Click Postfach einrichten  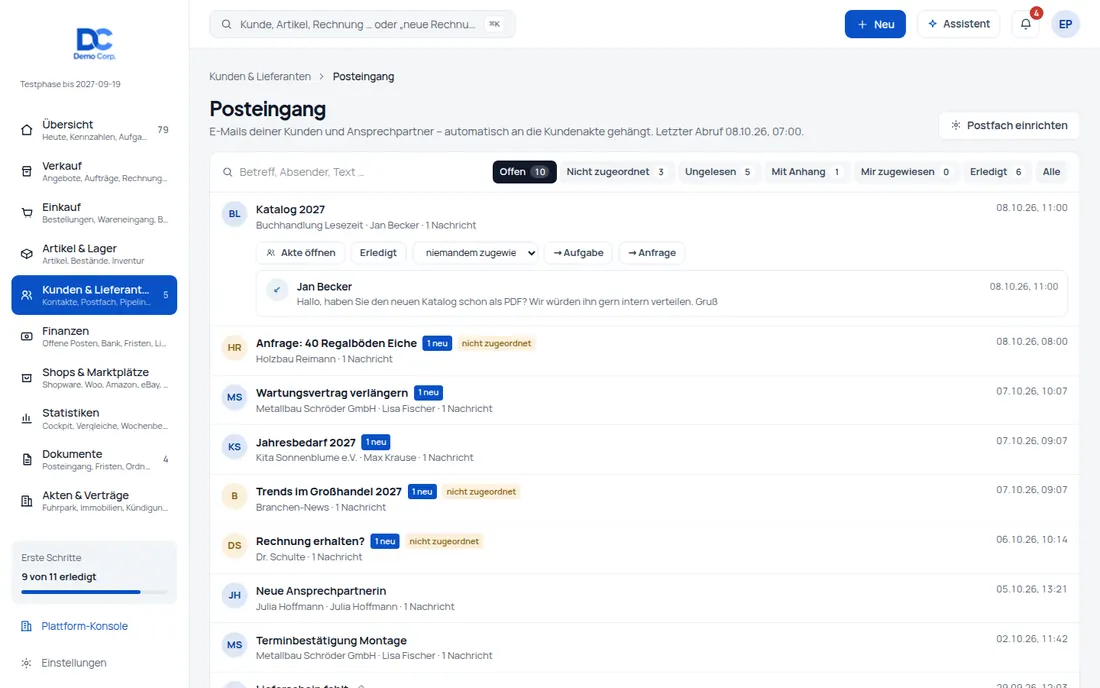[x=1008, y=126]
